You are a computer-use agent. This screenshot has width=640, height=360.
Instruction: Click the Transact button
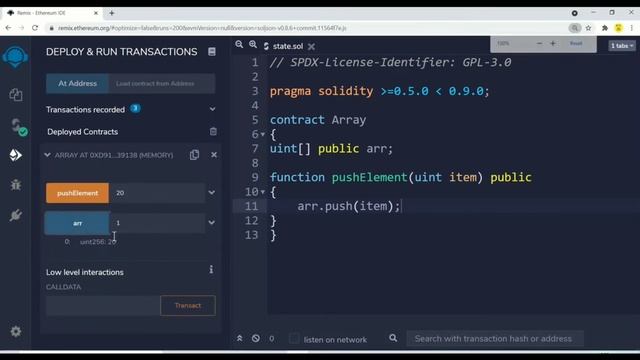point(188,305)
